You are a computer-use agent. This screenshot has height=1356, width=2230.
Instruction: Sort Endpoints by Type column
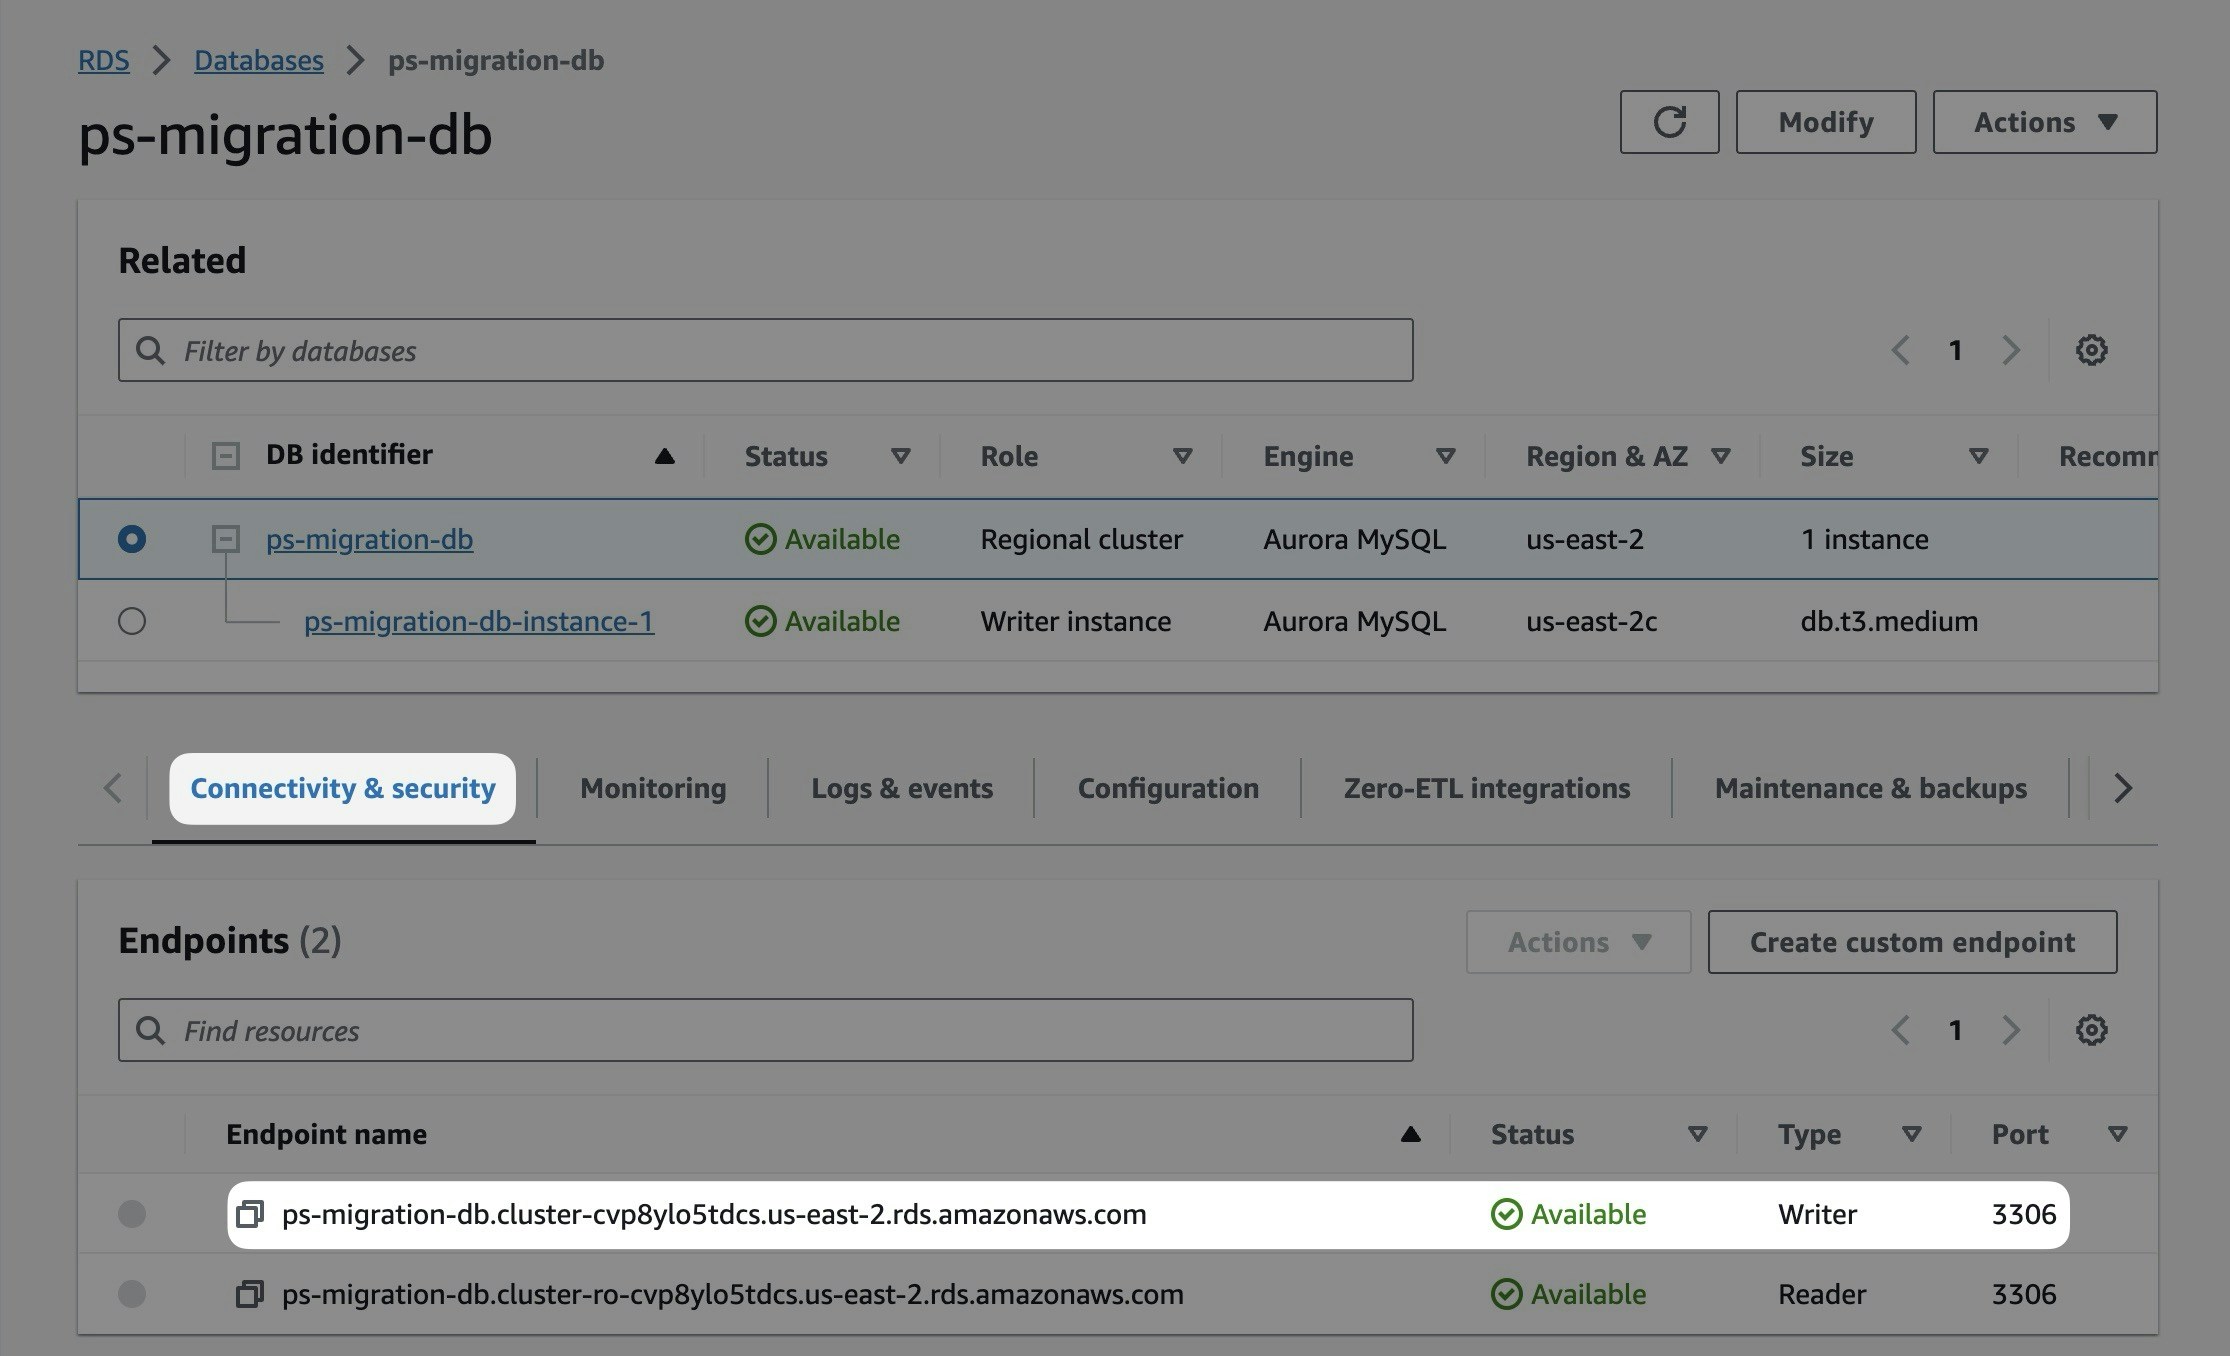[1911, 1134]
